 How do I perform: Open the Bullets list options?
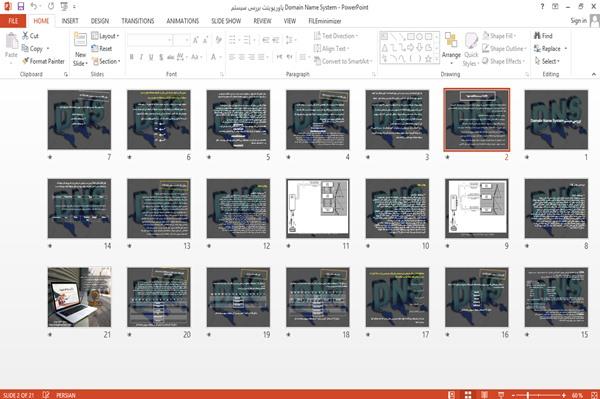[233, 40]
